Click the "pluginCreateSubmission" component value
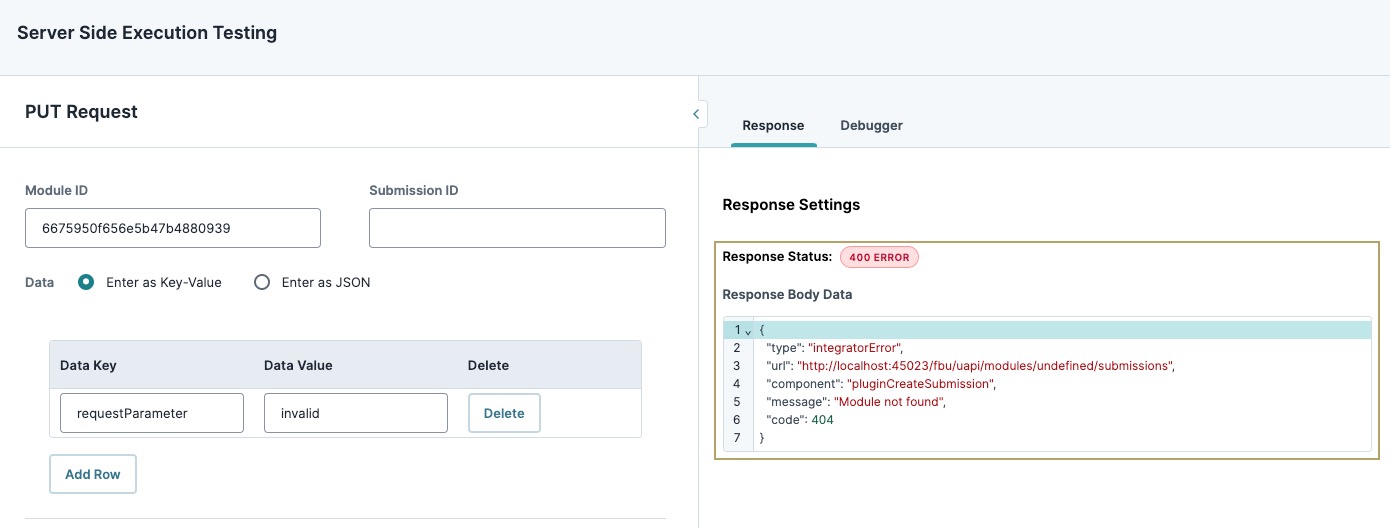The height and width of the screenshot is (528, 1390). click(x=920, y=384)
